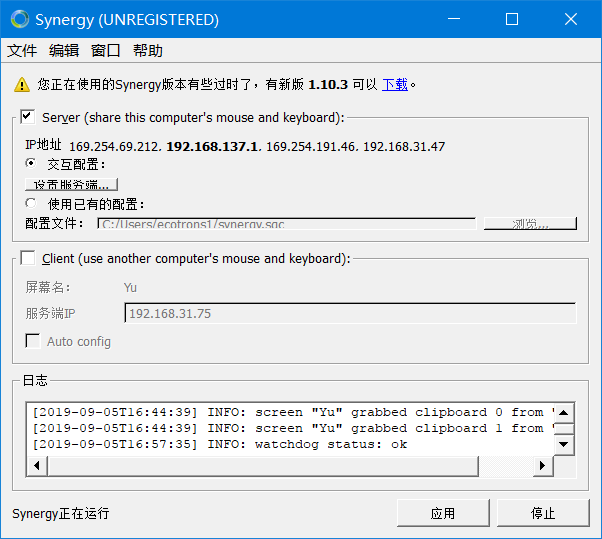Minimize the Synergy window
602x539 pixels.
[x=454, y=19]
